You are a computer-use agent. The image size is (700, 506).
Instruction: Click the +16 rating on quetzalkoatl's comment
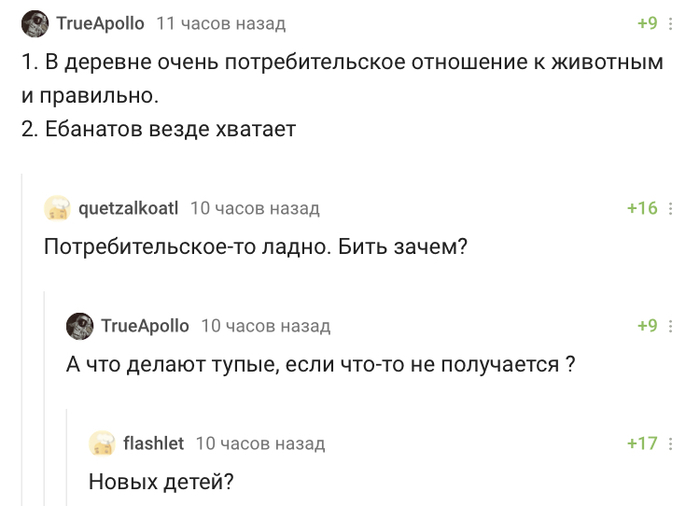click(642, 208)
